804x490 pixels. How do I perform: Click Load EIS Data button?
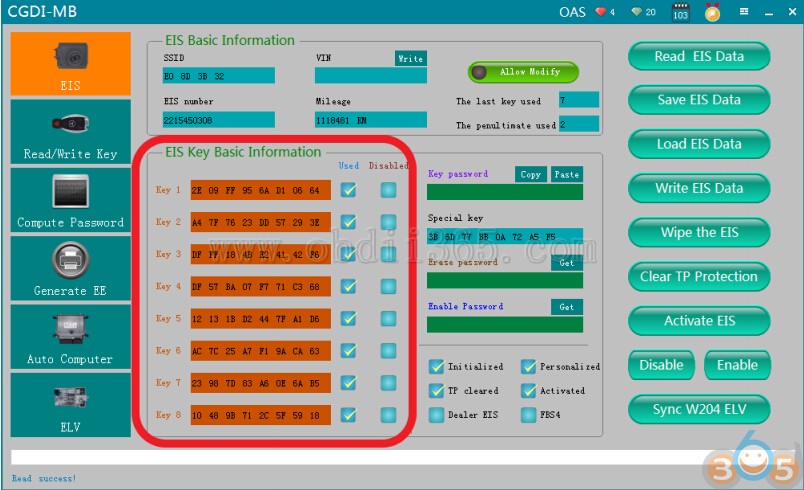point(699,144)
